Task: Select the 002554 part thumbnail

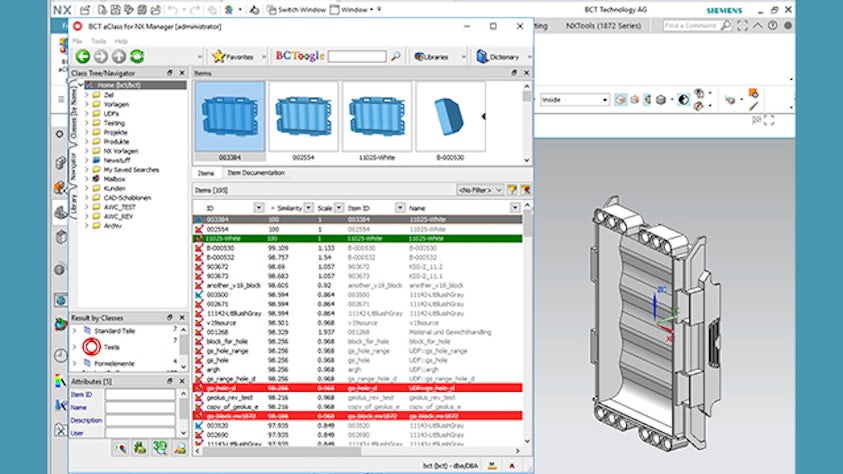Action: (x=303, y=117)
